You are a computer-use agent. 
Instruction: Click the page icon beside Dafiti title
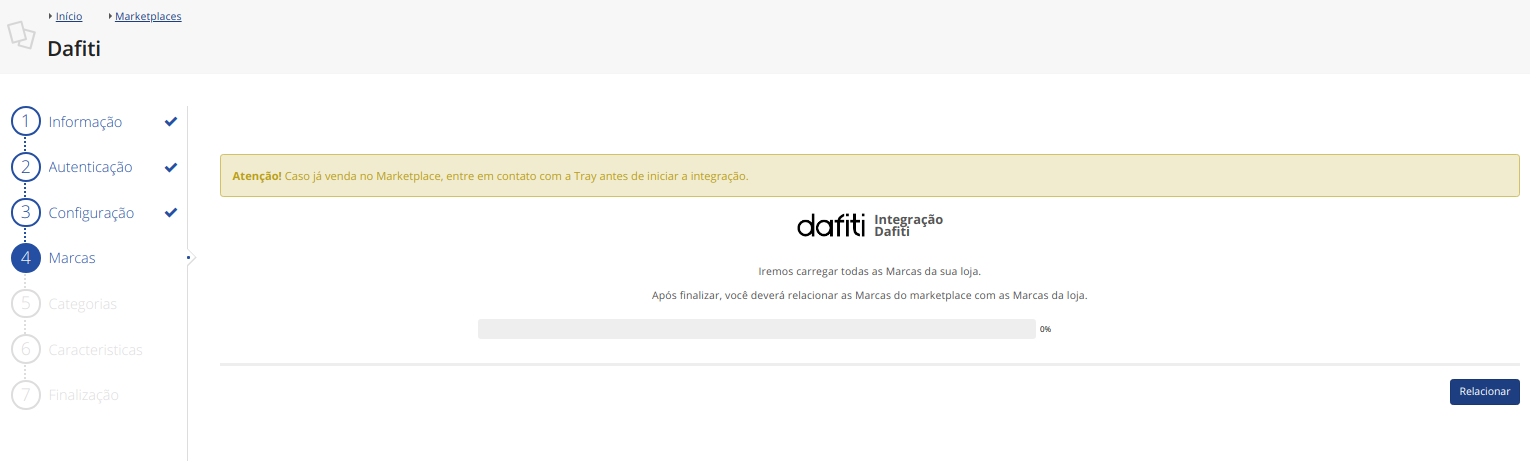pyautogui.click(x=21, y=33)
